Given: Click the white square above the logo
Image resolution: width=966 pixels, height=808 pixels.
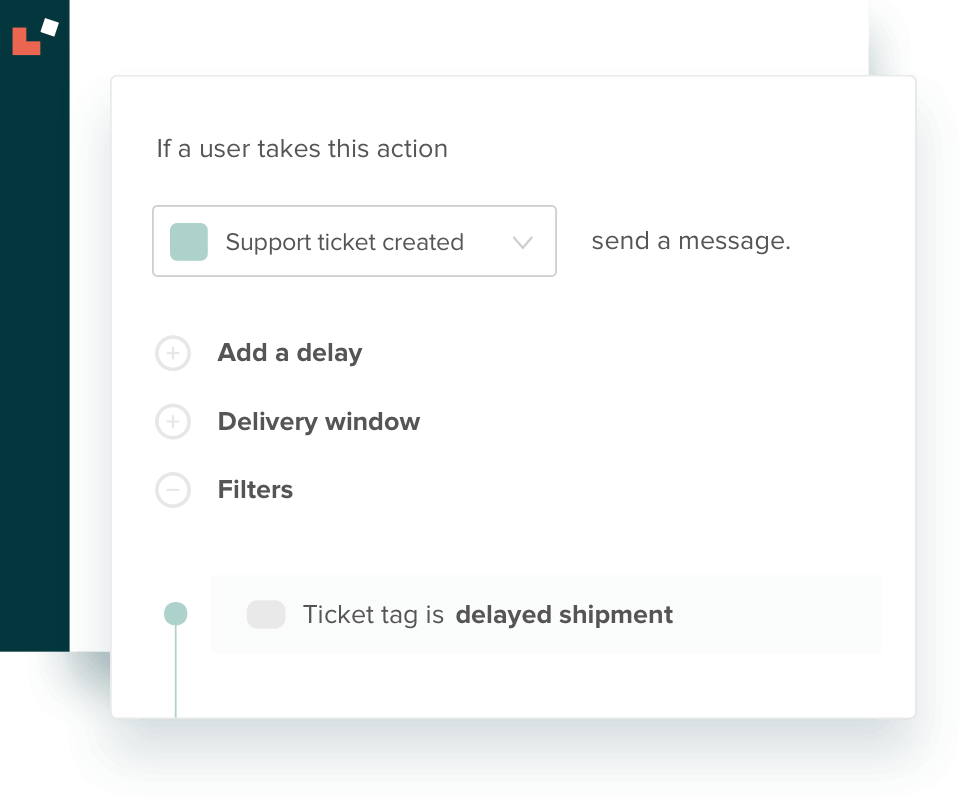Looking at the screenshot, I should 49,27.
